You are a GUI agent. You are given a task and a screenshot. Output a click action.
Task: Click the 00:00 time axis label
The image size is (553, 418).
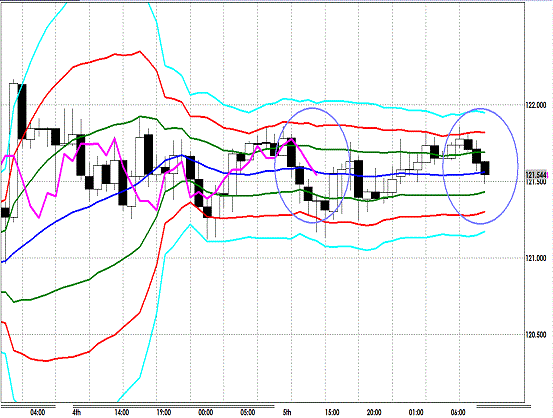pyautogui.click(x=206, y=412)
